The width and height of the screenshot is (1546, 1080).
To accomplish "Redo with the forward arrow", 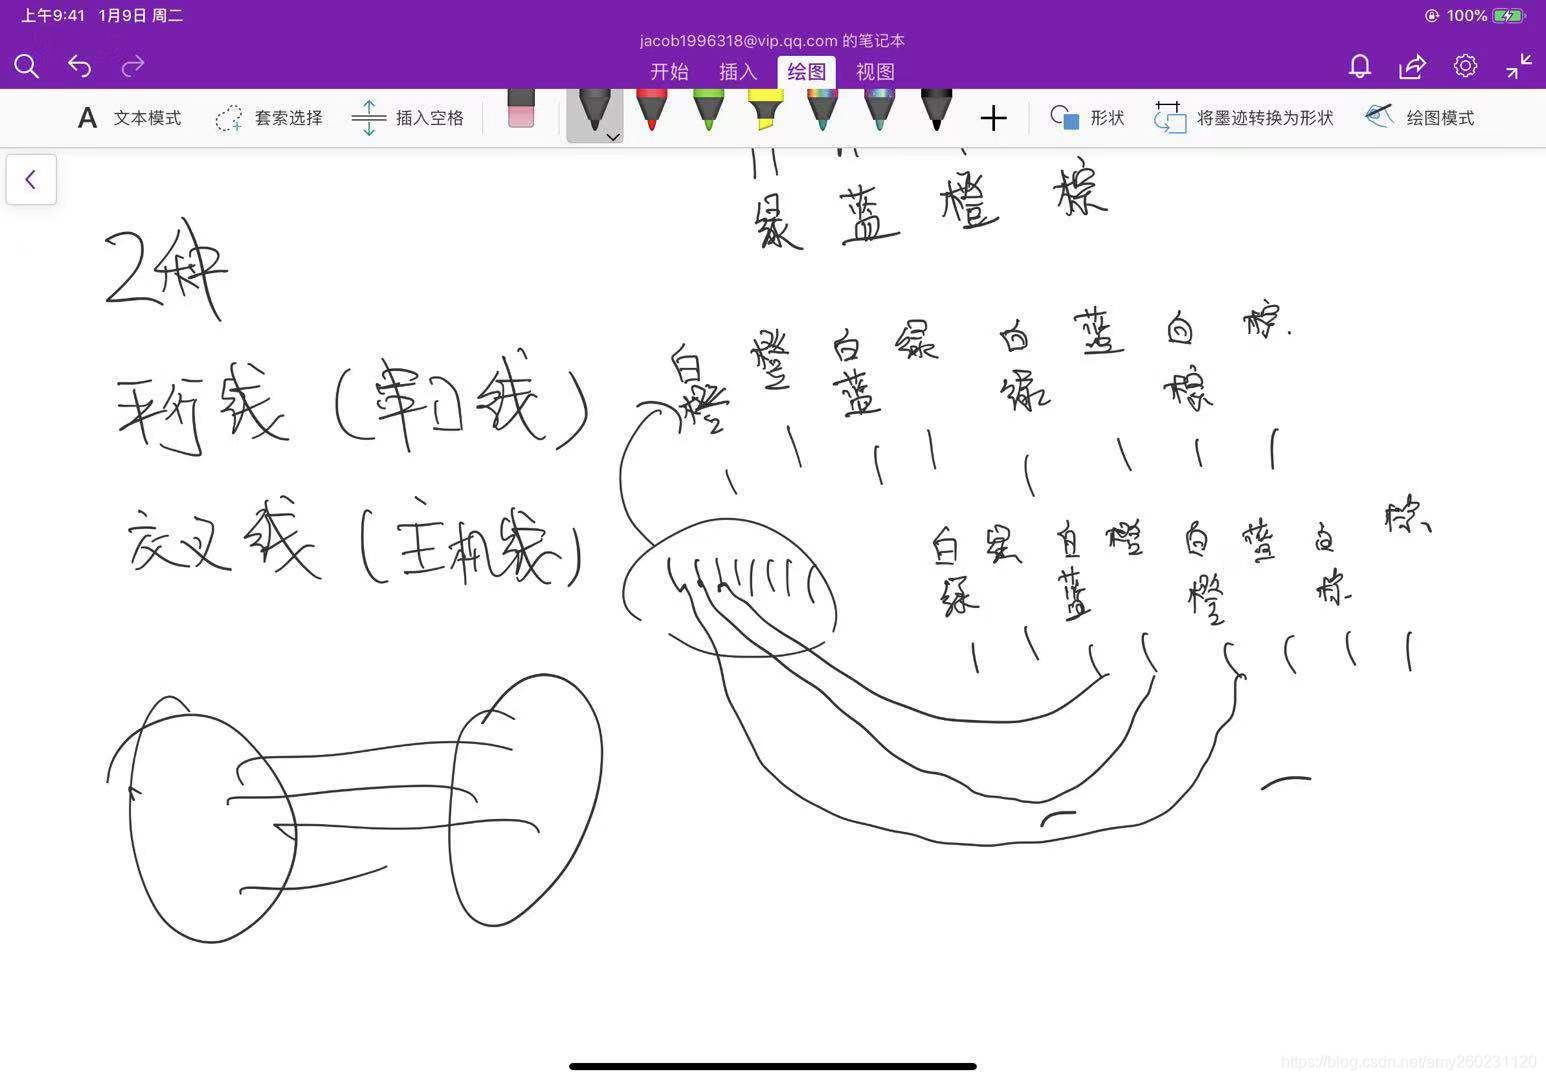I will click(x=133, y=67).
